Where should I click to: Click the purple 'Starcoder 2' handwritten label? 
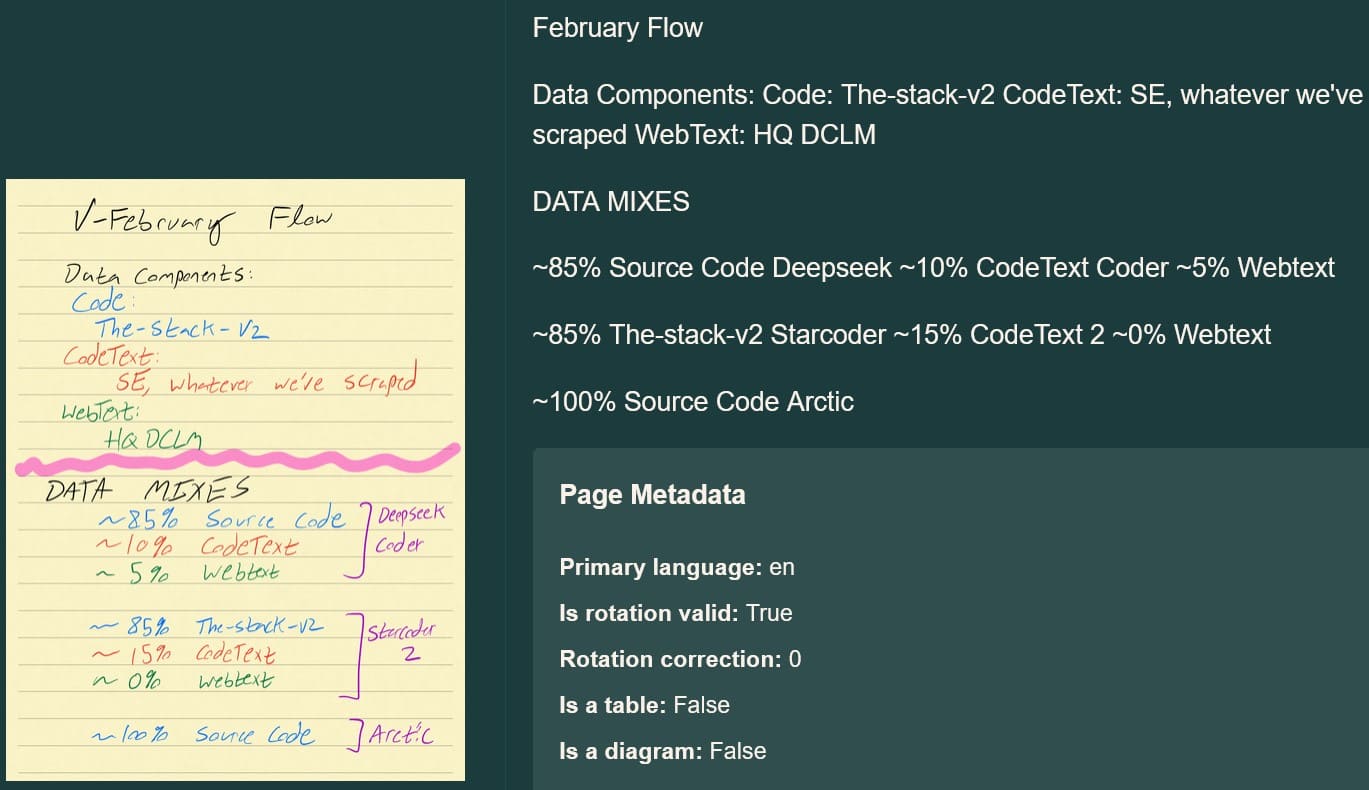(x=400, y=641)
